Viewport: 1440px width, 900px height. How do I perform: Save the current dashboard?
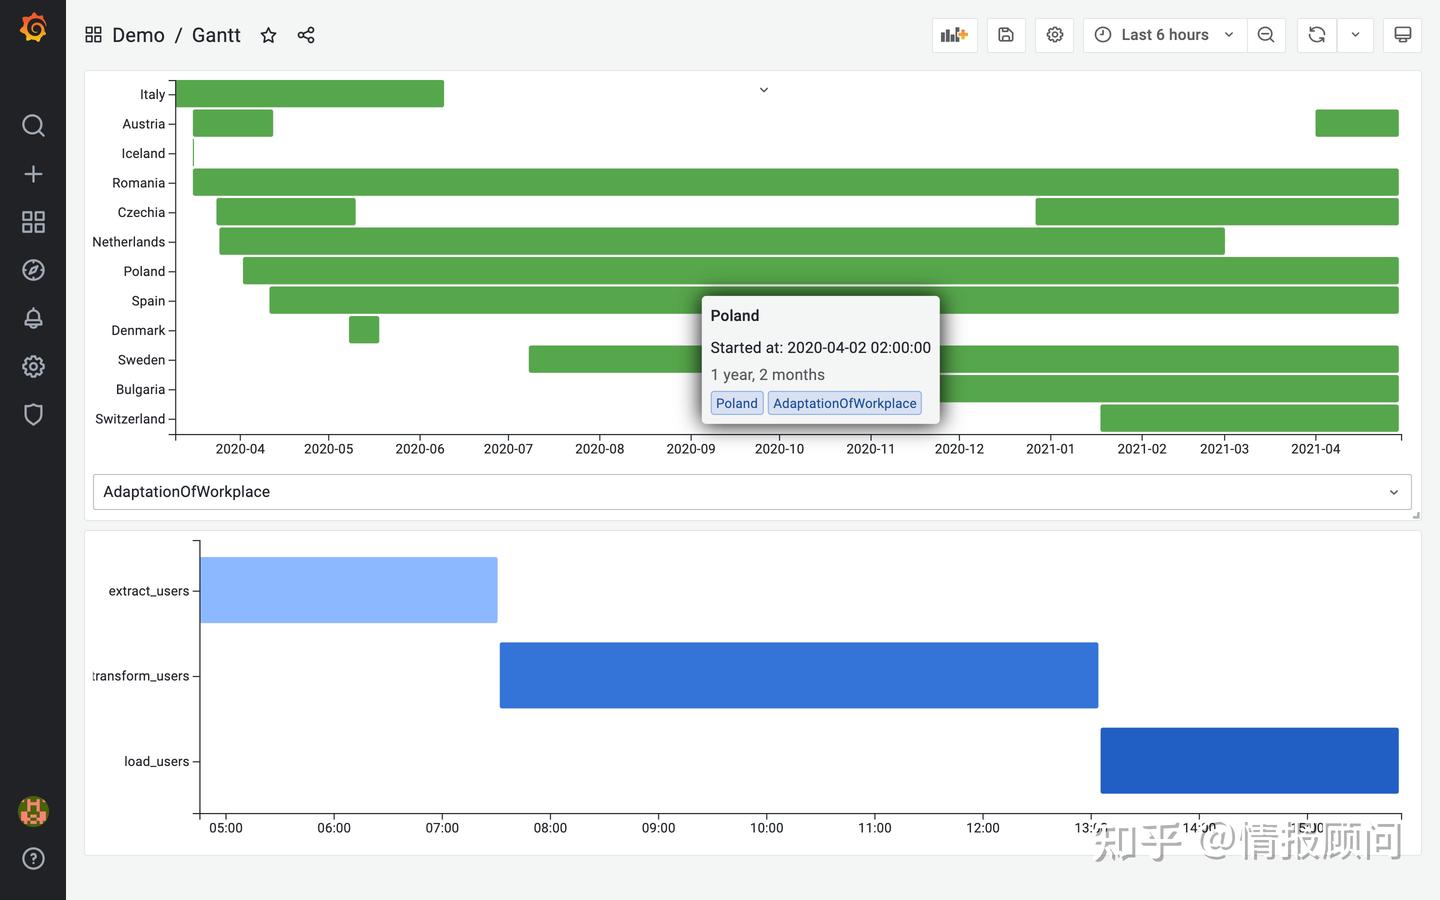1006,35
